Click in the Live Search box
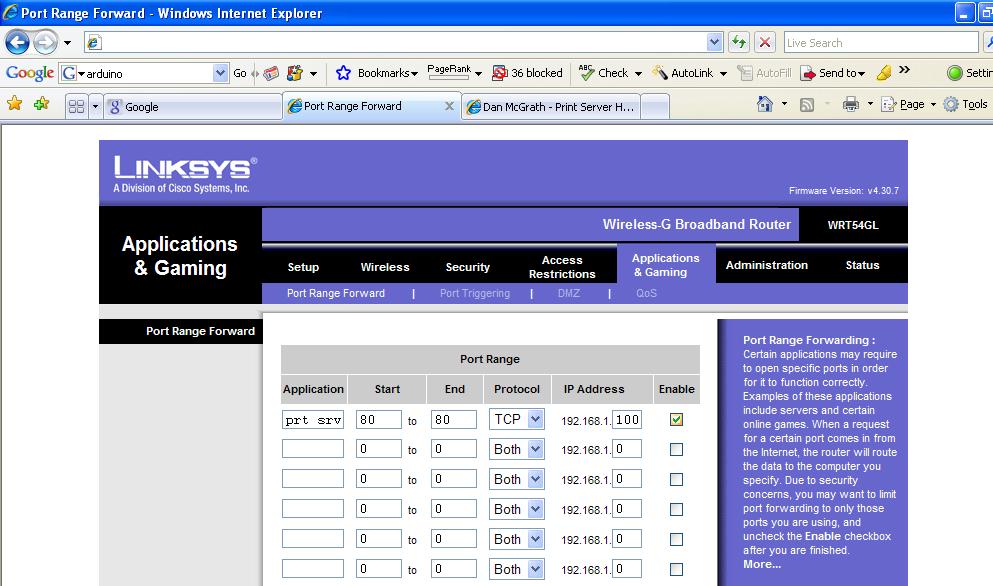 (880, 42)
